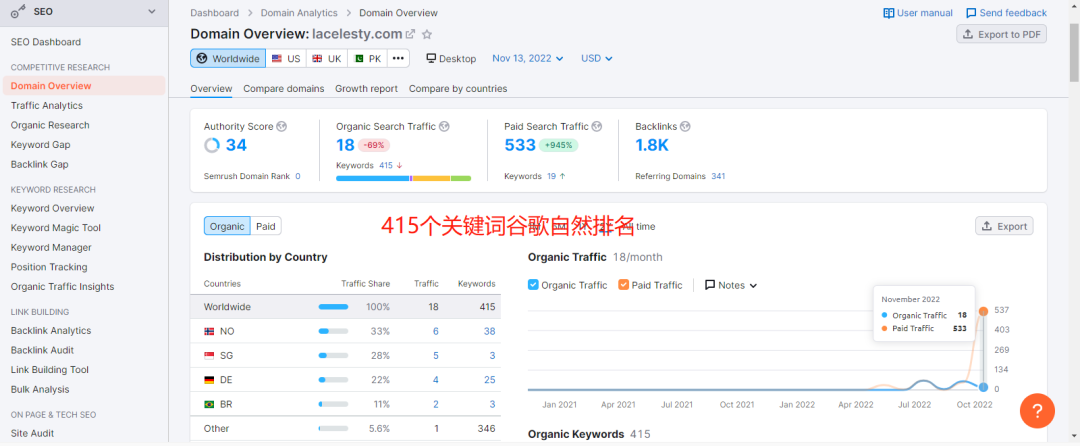This screenshot has height=446, width=1080.
Task: Open the Desktop device selector
Action: 451,59
